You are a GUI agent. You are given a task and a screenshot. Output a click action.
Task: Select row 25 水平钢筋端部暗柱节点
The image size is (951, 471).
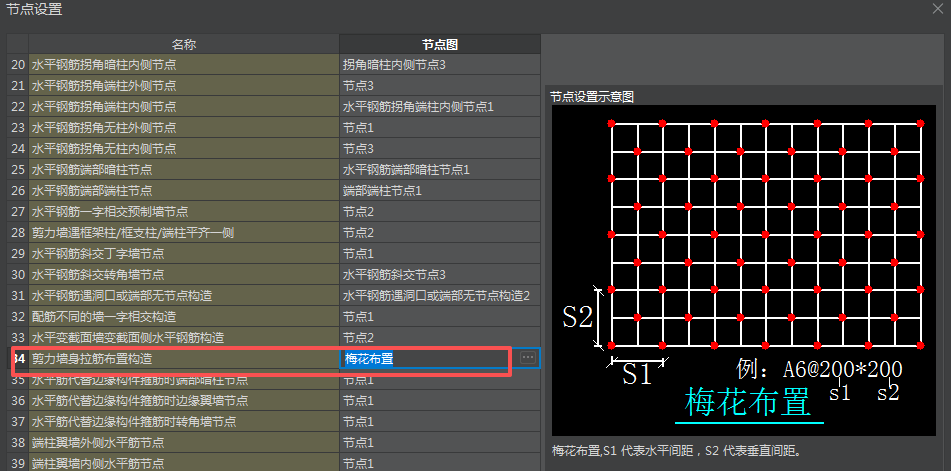[184, 170]
